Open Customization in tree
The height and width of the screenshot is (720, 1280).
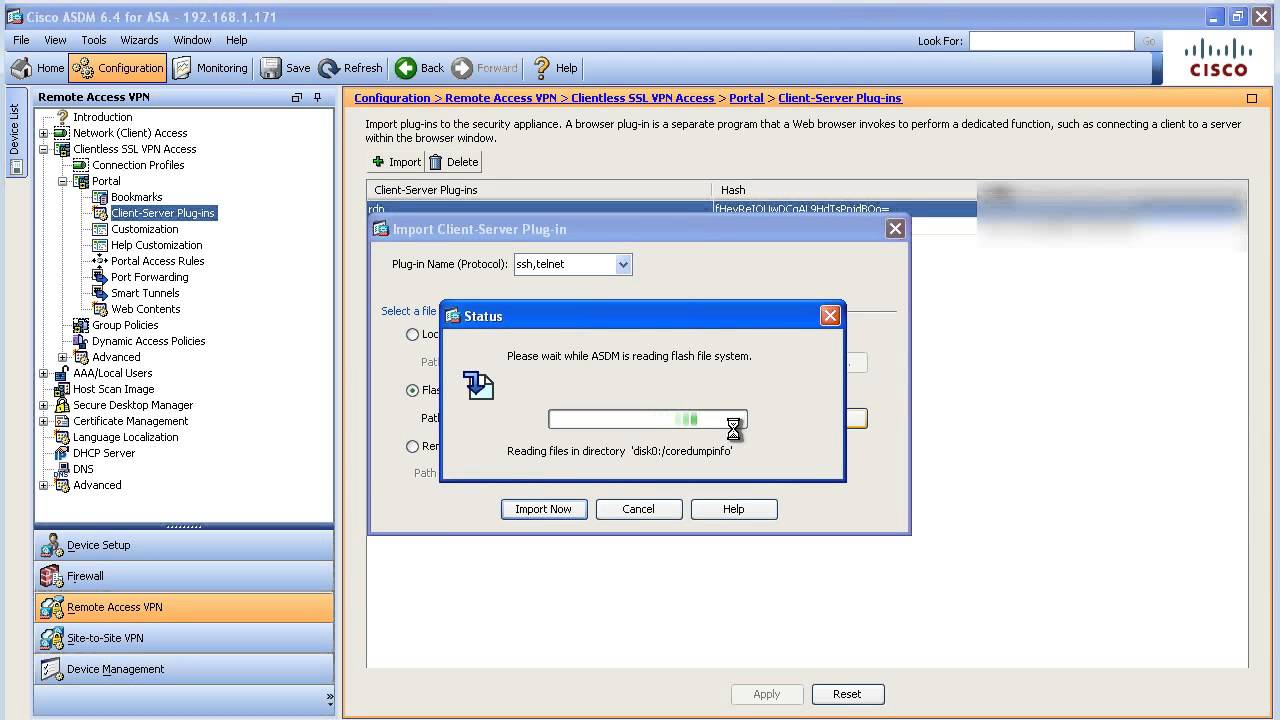[x=144, y=229]
